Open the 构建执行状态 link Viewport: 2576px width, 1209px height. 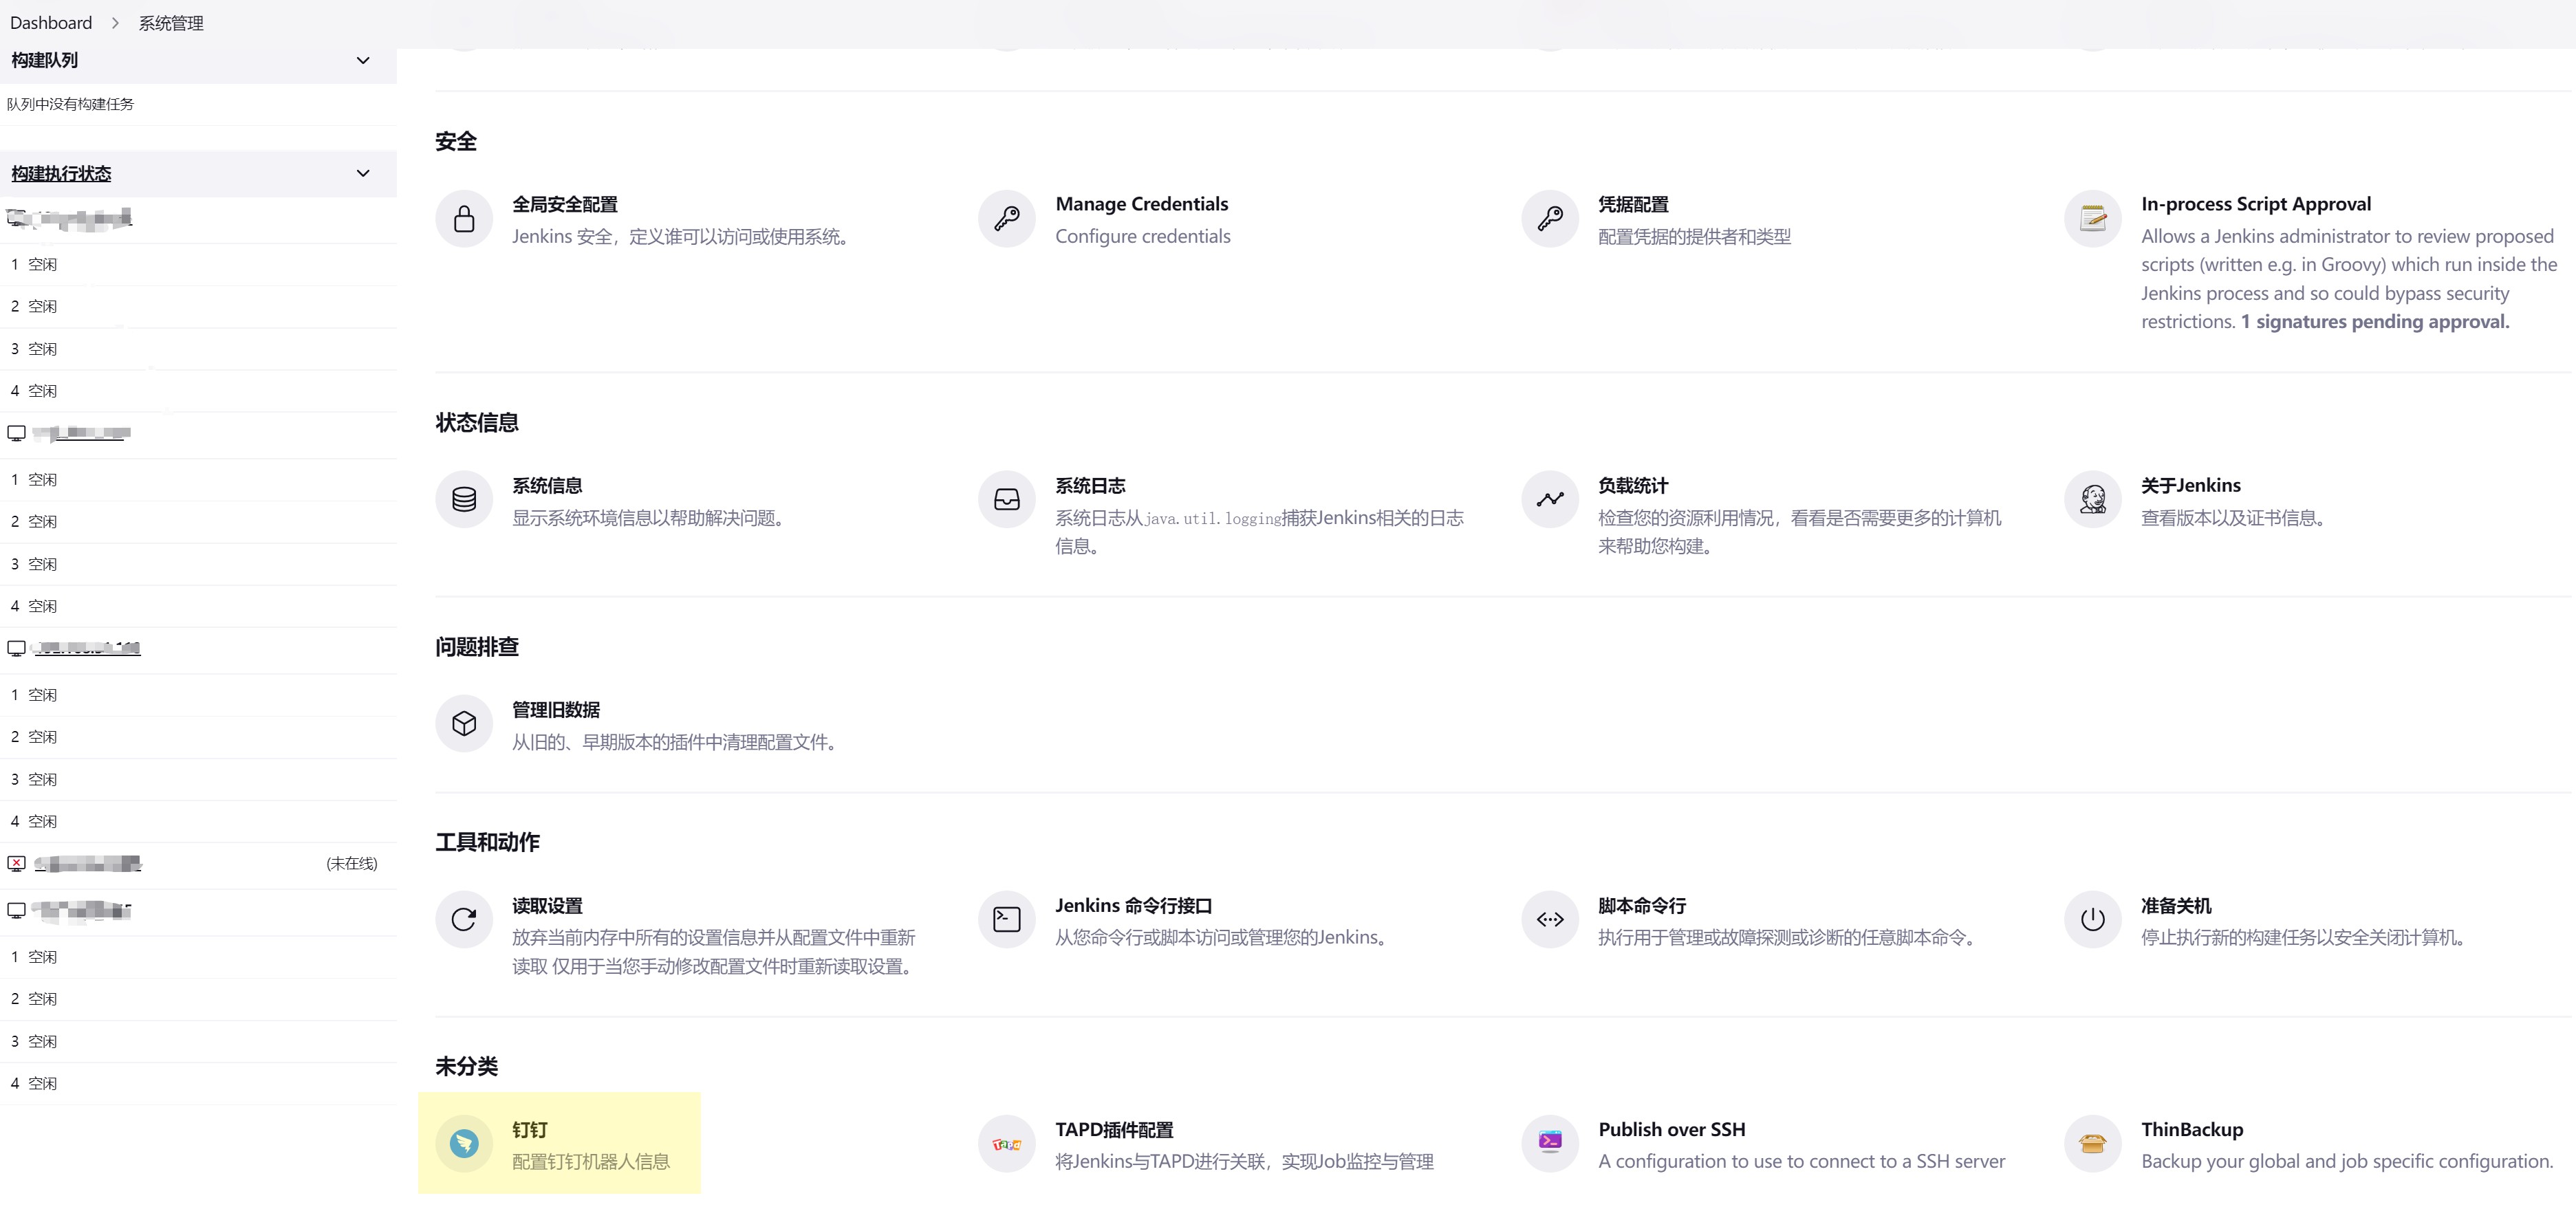tap(61, 174)
